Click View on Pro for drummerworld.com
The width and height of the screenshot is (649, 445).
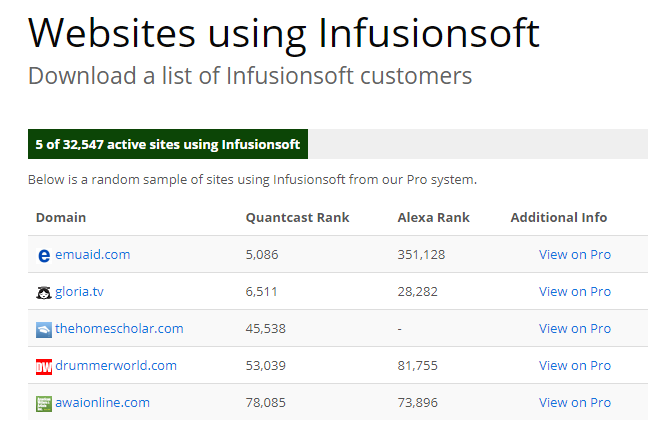[575, 366]
